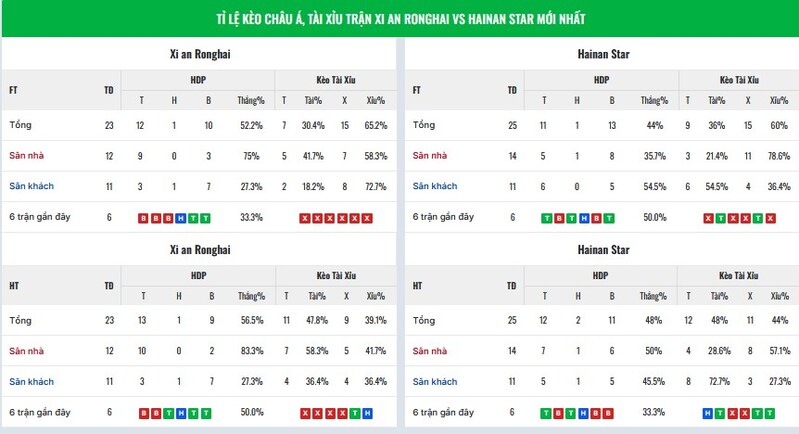Click blue H badge in Xi an Ronghai FT handicap form
Viewport: 799px width, 434px height.
tap(179, 218)
